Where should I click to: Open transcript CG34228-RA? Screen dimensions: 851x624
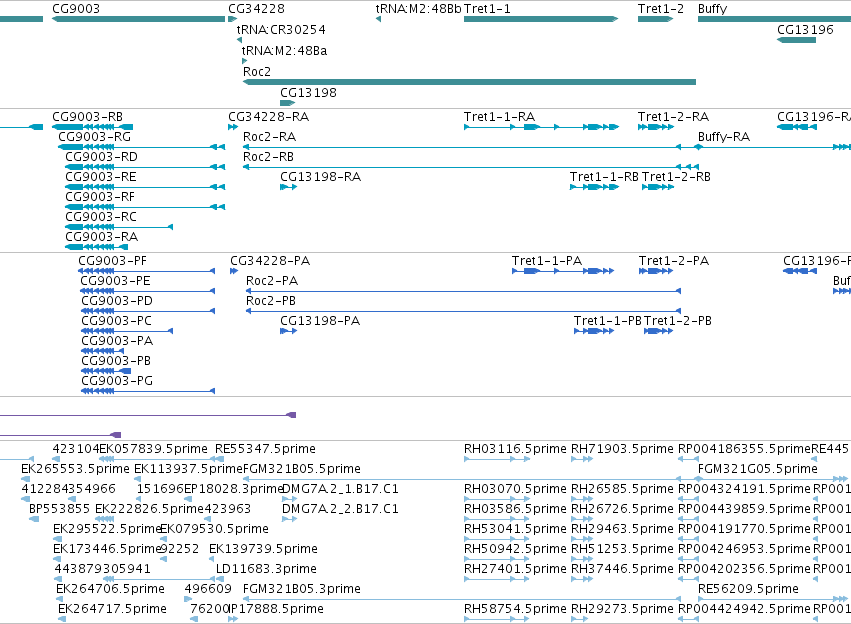[x=269, y=117]
